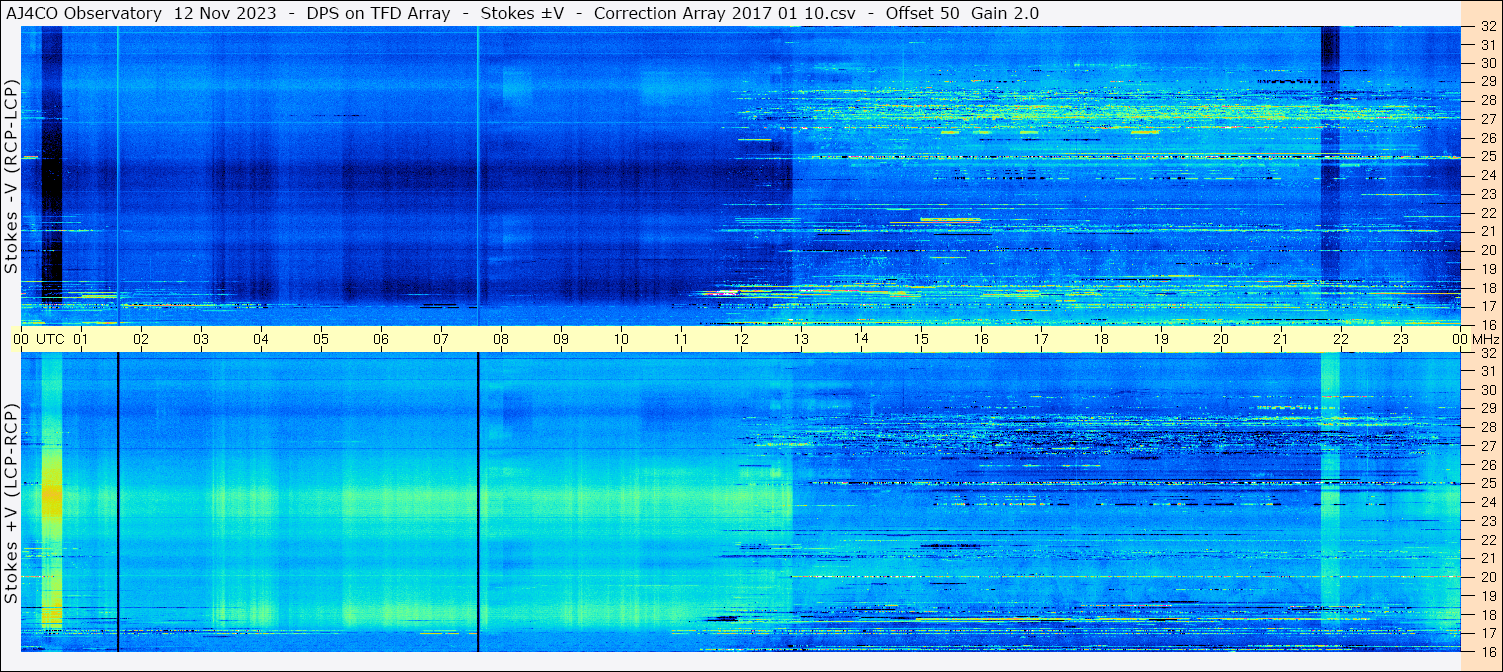Select the 03 hour tick label
Viewport: 1503px width, 672px height.
[x=201, y=339]
